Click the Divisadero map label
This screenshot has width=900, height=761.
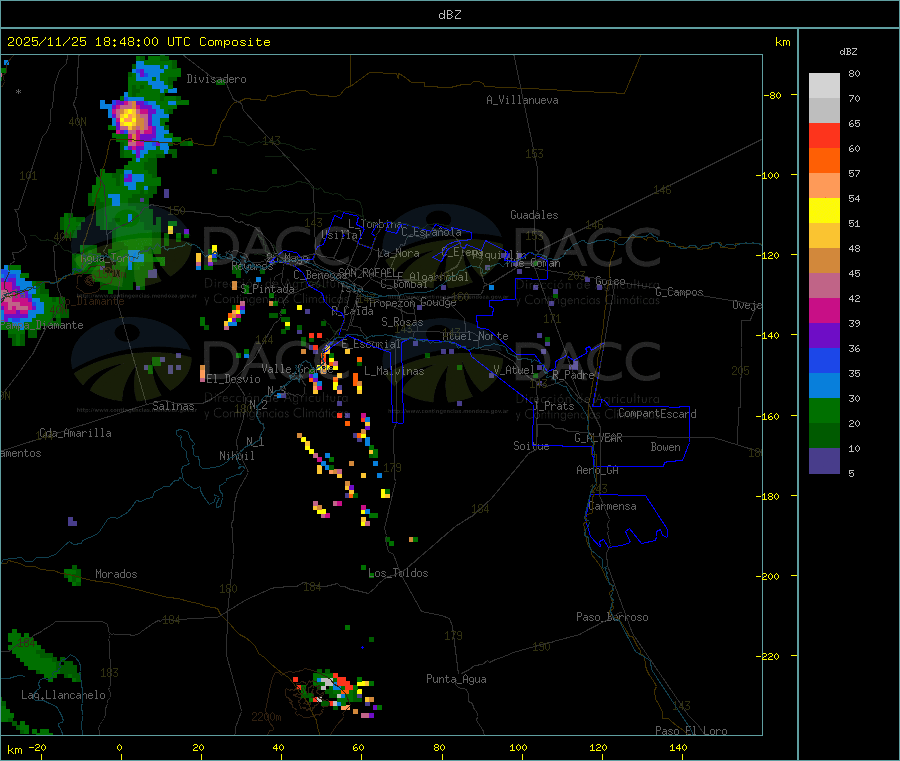click(x=216, y=79)
